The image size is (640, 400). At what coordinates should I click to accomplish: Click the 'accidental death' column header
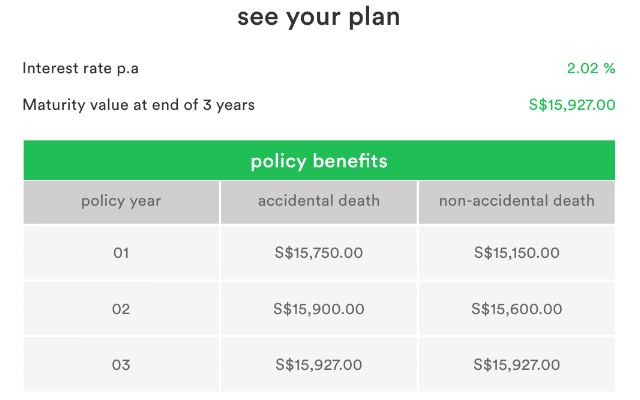click(x=319, y=202)
